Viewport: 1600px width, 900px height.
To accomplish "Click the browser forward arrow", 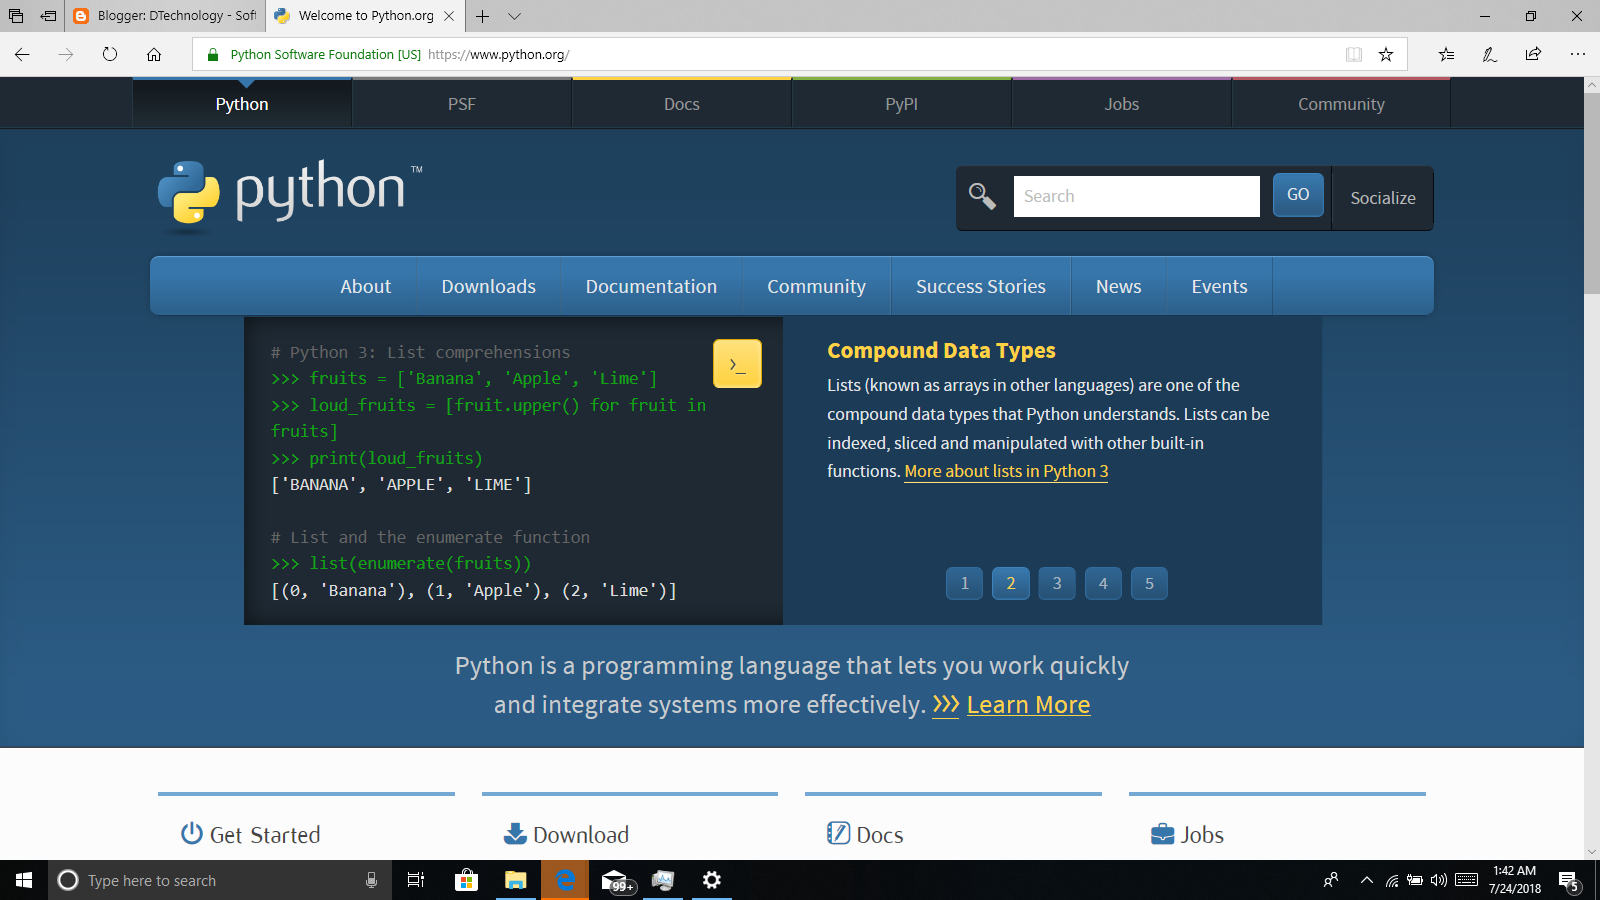I will (66, 54).
